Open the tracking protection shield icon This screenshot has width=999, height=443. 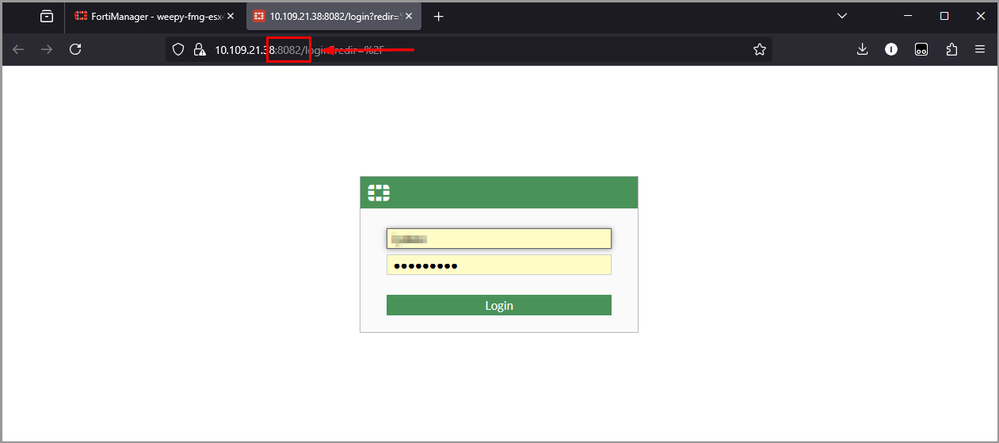pyautogui.click(x=179, y=49)
